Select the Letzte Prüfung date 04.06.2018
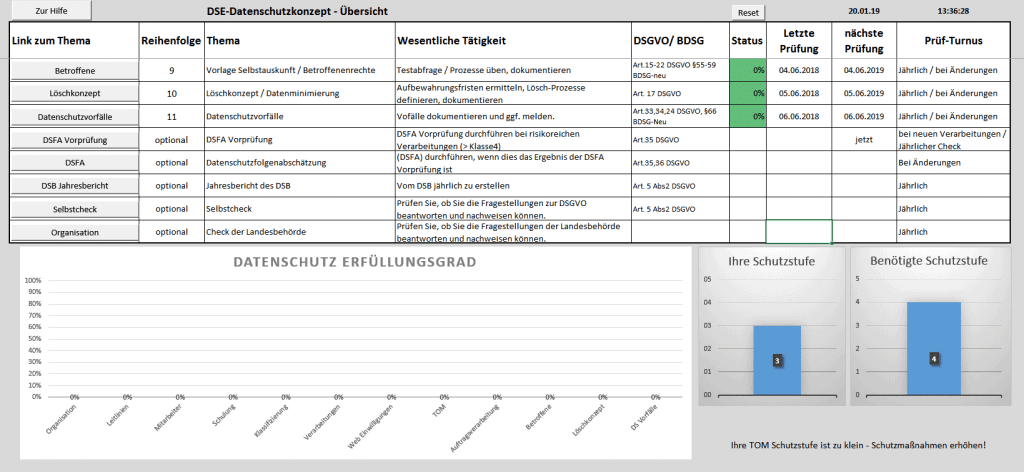1024x472 pixels. tap(798, 70)
